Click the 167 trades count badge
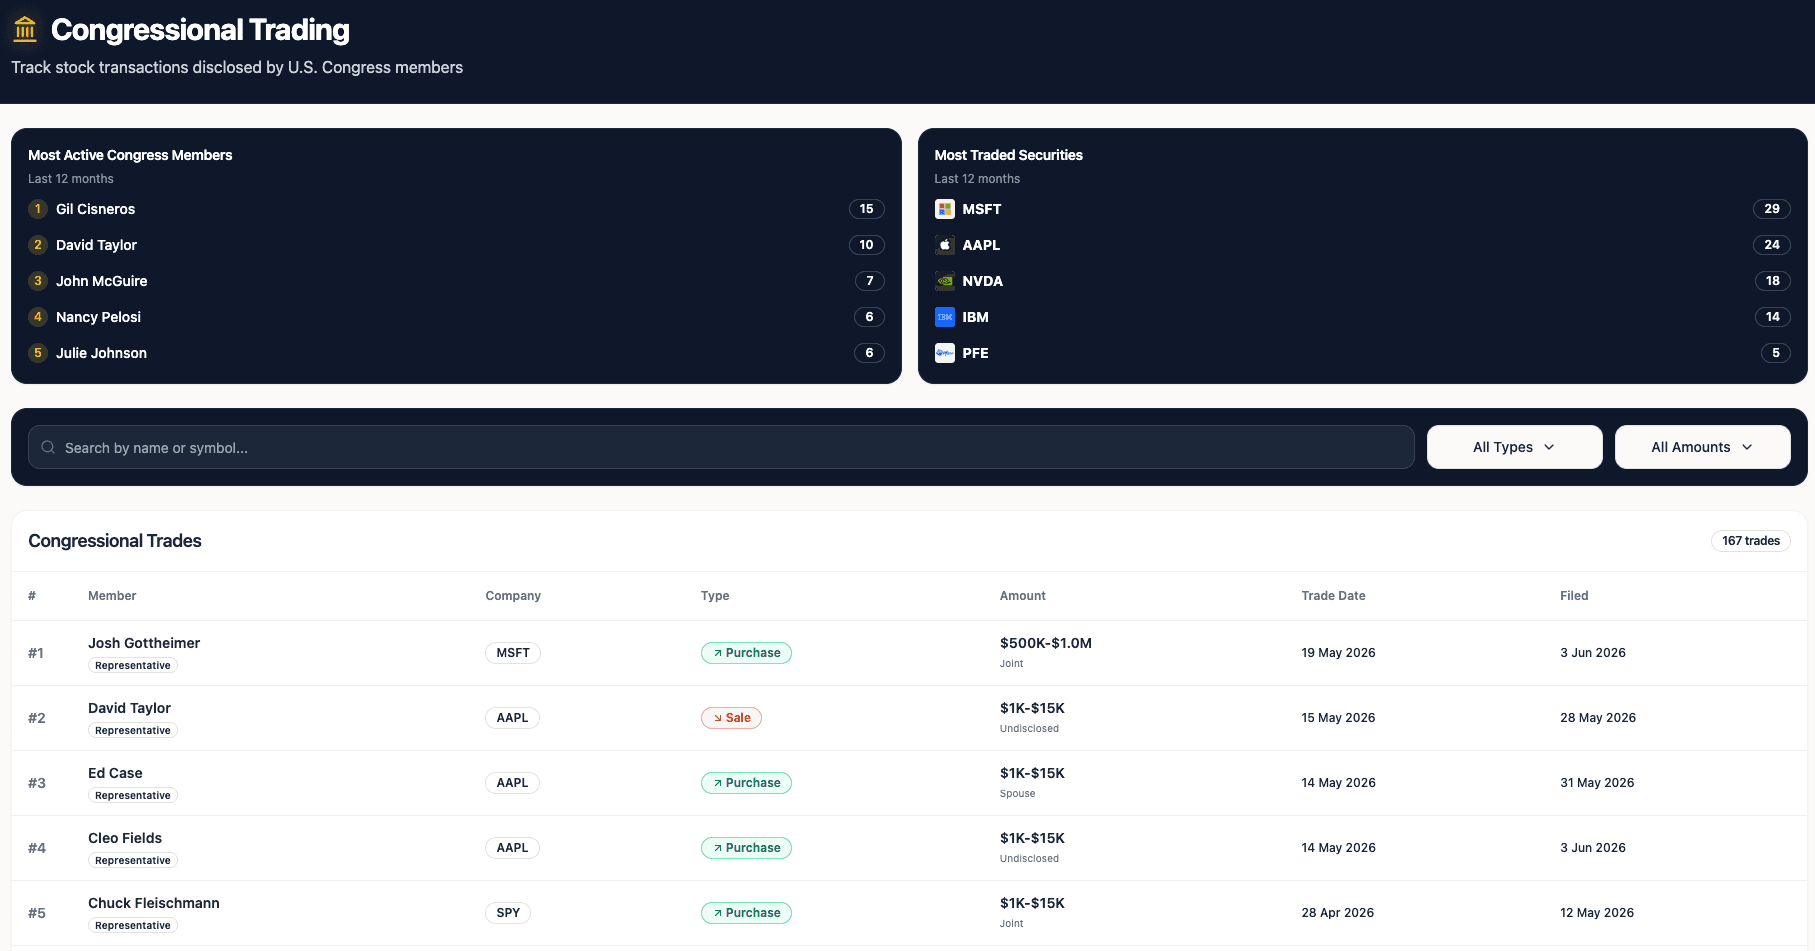The image size is (1815, 951). click(x=1750, y=541)
